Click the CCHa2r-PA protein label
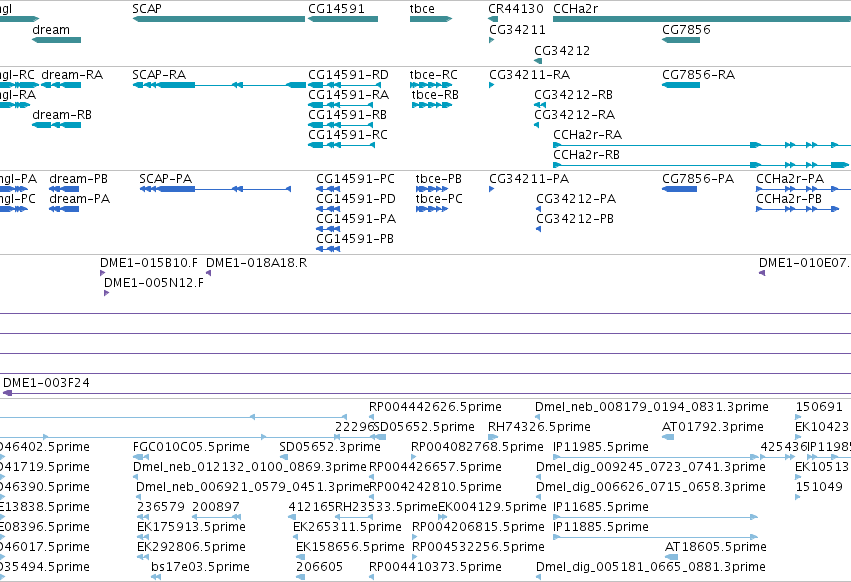 [790, 179]
